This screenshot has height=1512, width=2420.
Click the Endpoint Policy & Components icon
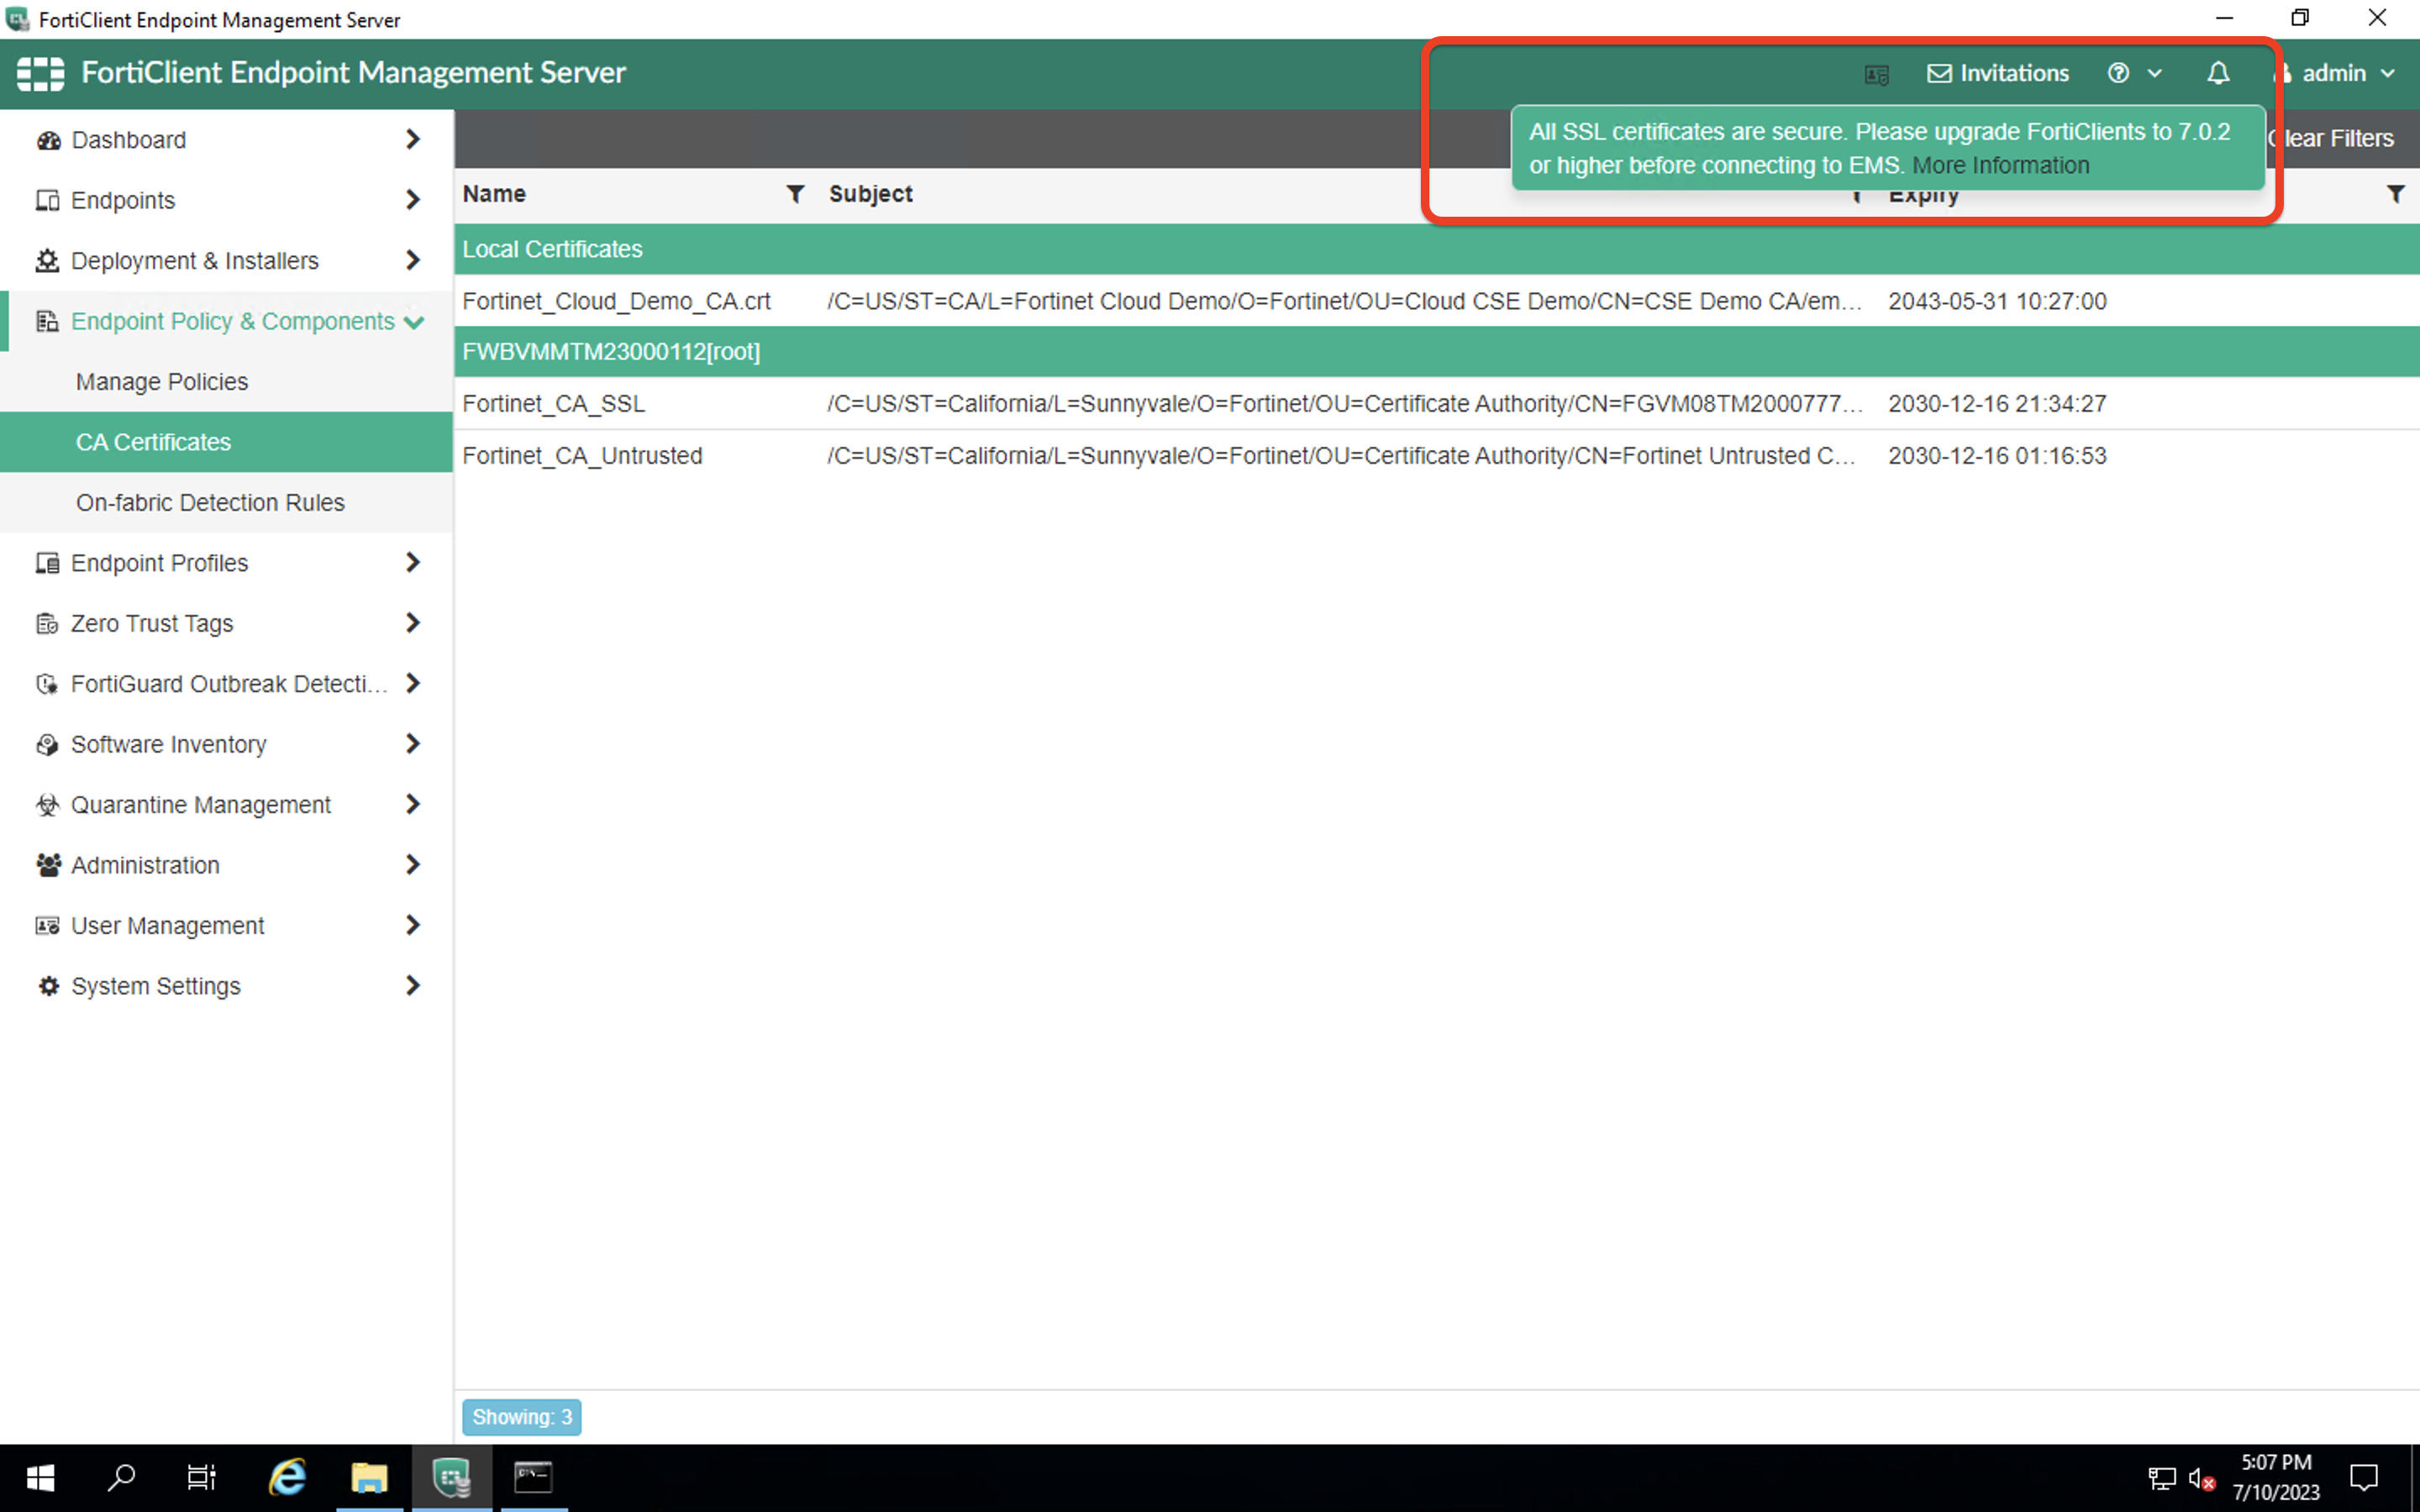tap(48, 321)
